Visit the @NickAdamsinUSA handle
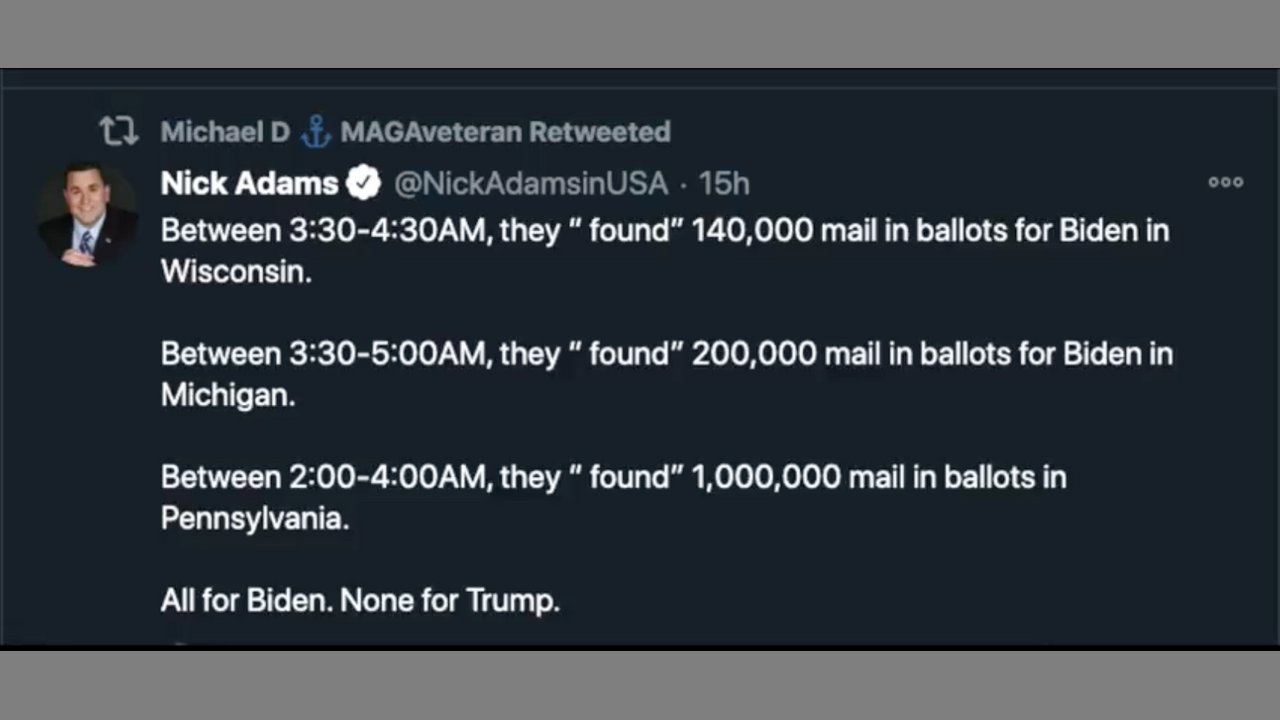Viewport: 1280px width, 720px height. pos(530,183)
